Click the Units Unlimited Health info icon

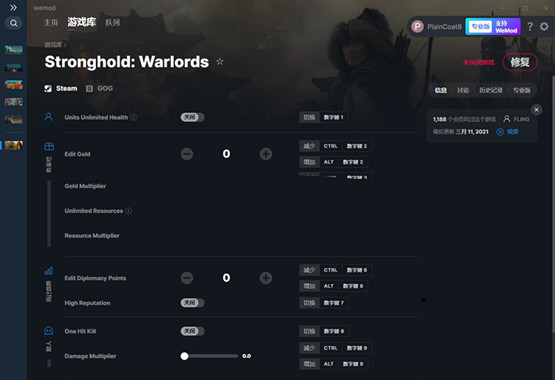coord(133,117)
